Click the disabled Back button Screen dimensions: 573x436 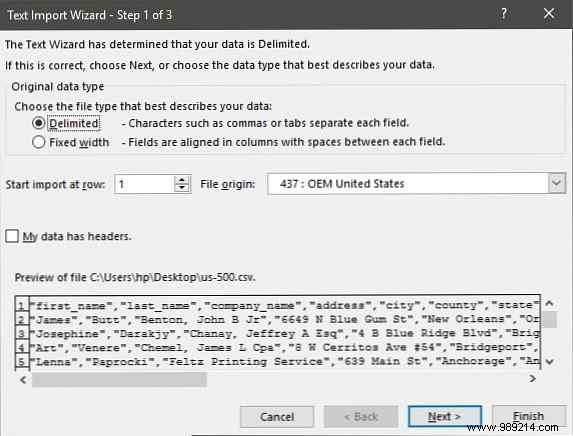[361, 417]
